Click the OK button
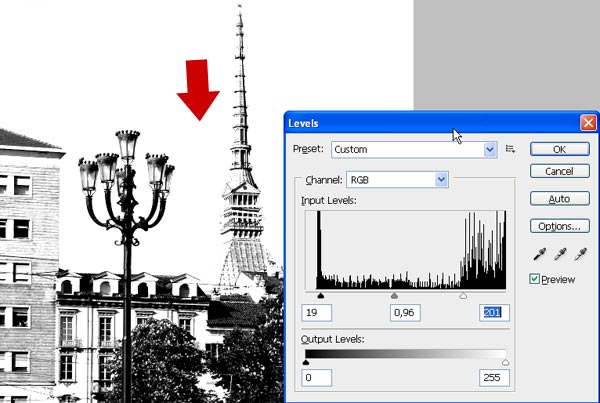 click(559, 149)
